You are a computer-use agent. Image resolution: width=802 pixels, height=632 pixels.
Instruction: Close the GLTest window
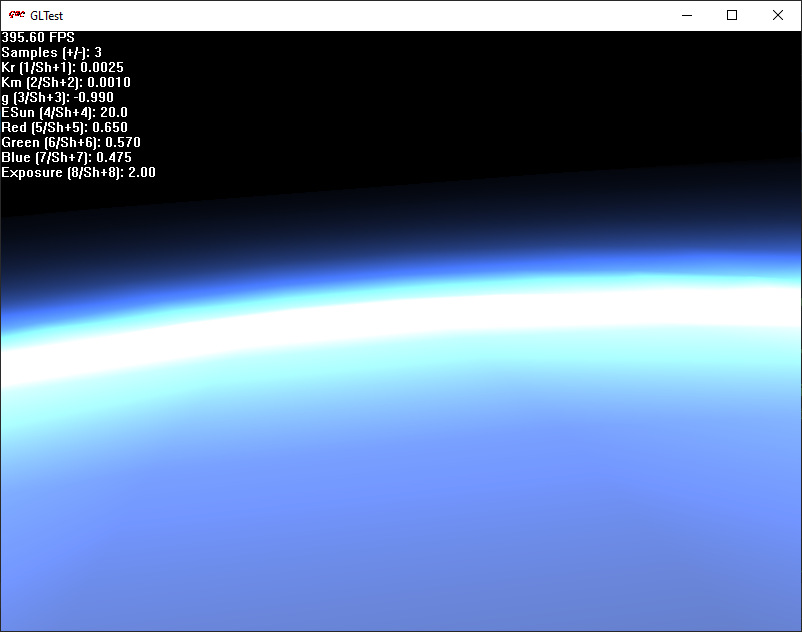pos(777,15)
